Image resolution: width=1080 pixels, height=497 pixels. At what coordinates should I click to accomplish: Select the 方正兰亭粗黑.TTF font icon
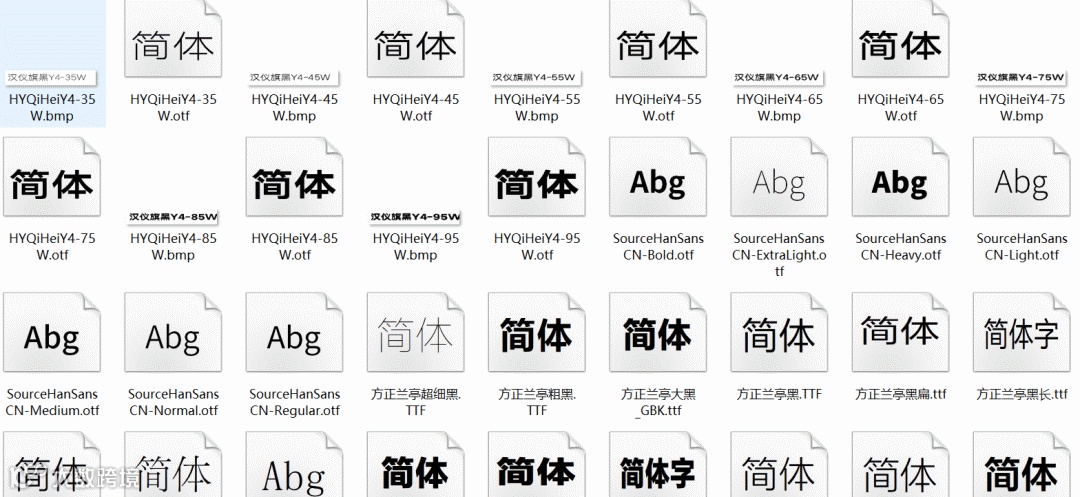point(537,332)
